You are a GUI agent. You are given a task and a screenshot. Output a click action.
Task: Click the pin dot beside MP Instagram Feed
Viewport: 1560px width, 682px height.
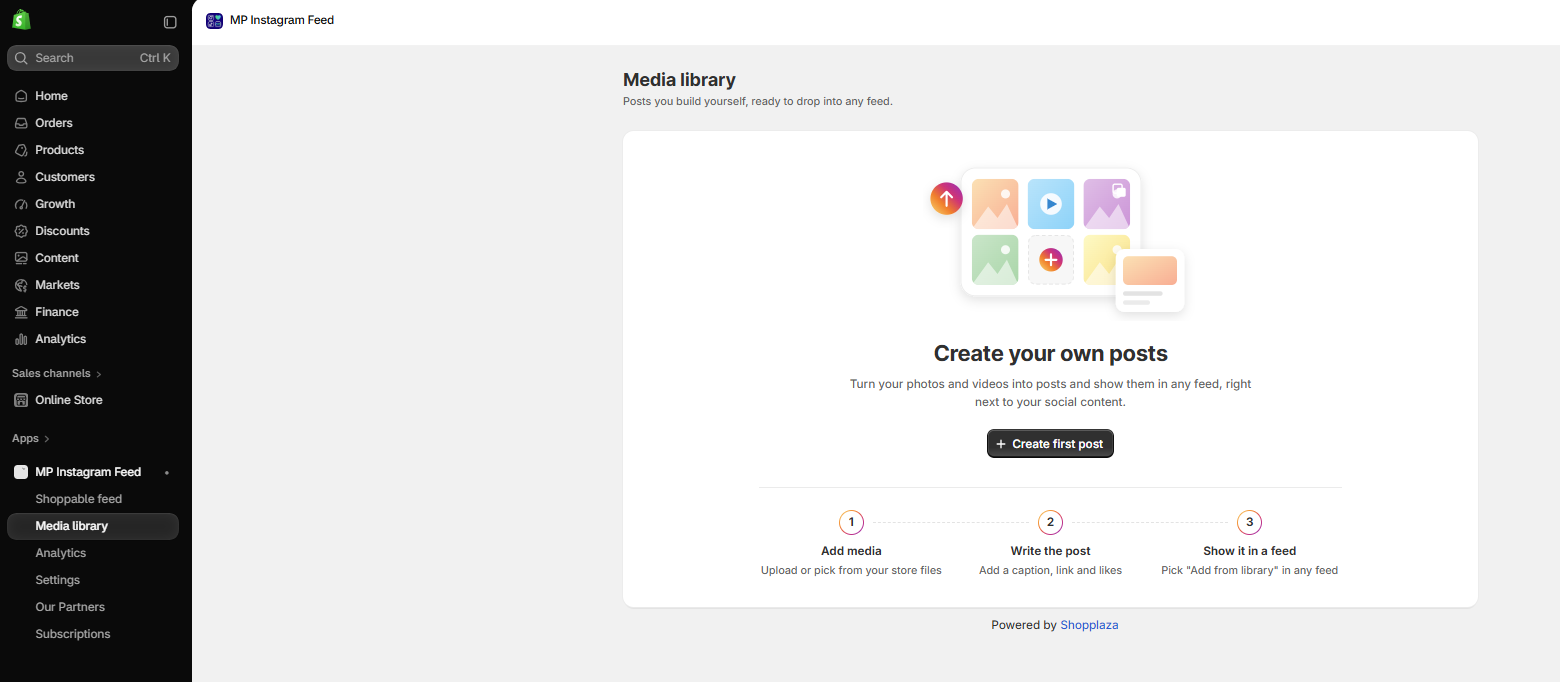click(x=167, y=472)
